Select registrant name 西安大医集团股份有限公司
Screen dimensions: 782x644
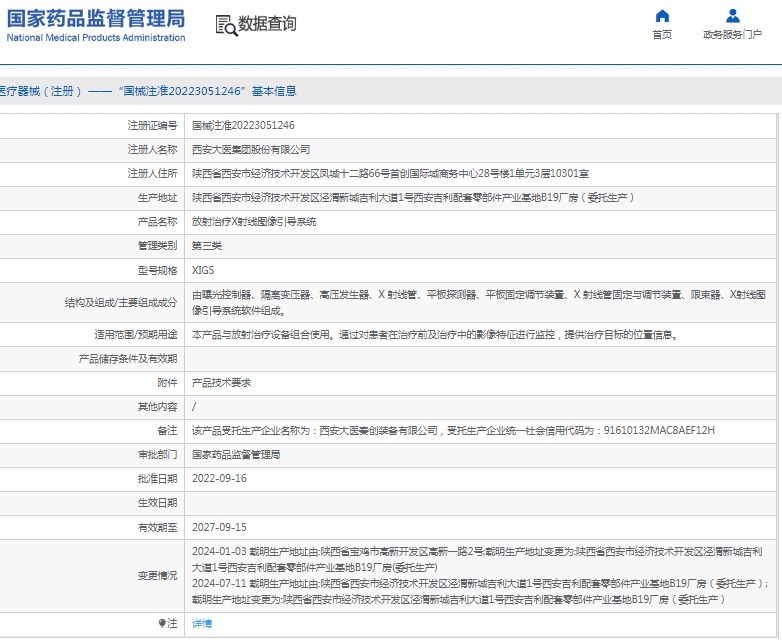coord(251,149)
